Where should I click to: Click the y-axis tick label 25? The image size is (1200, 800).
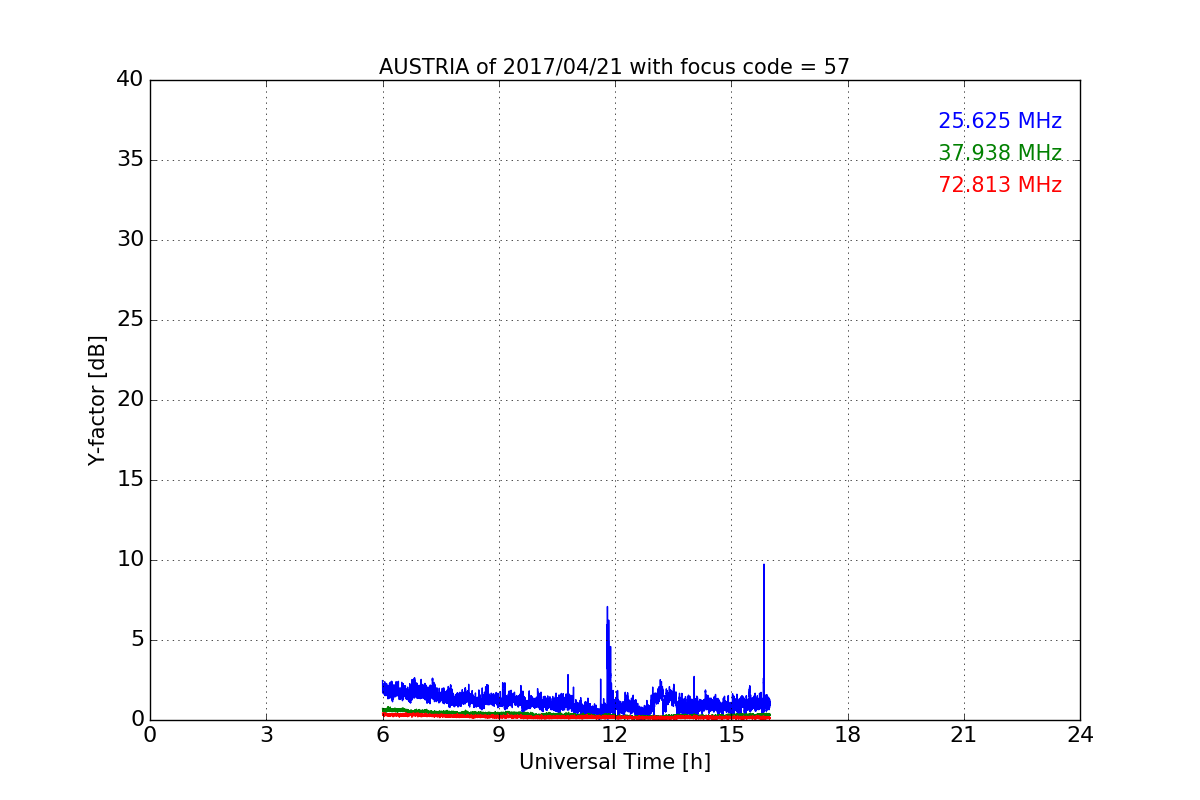pos(129,320)
